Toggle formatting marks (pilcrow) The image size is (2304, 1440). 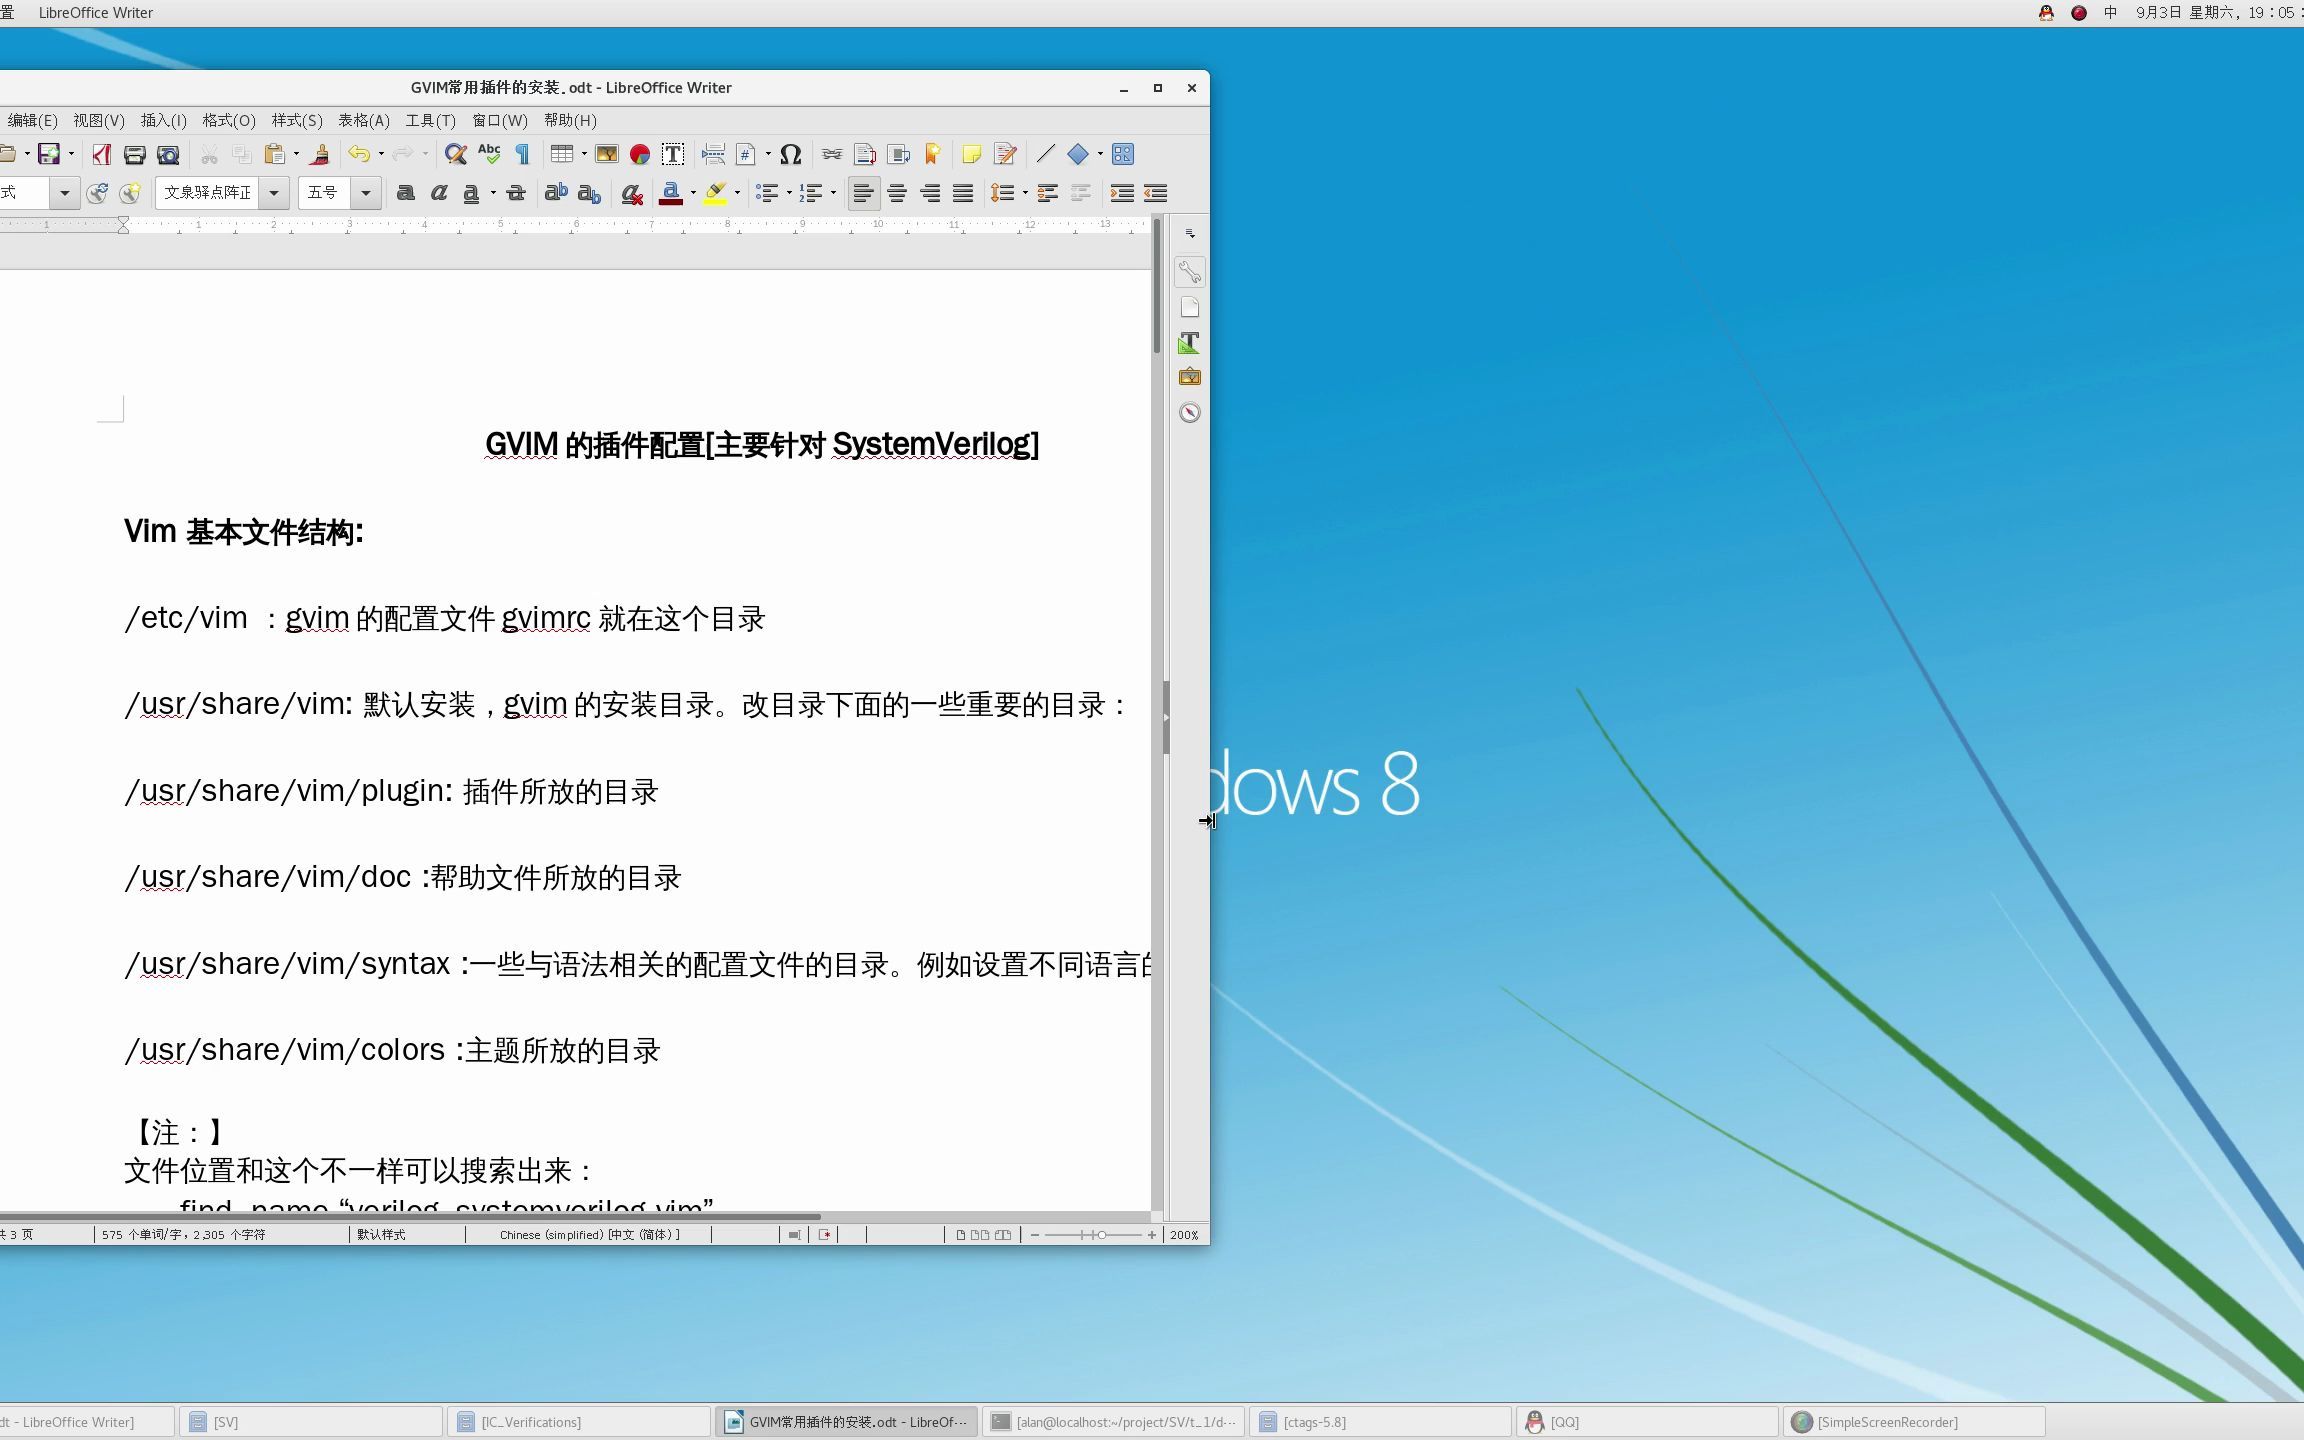point(522,154)
